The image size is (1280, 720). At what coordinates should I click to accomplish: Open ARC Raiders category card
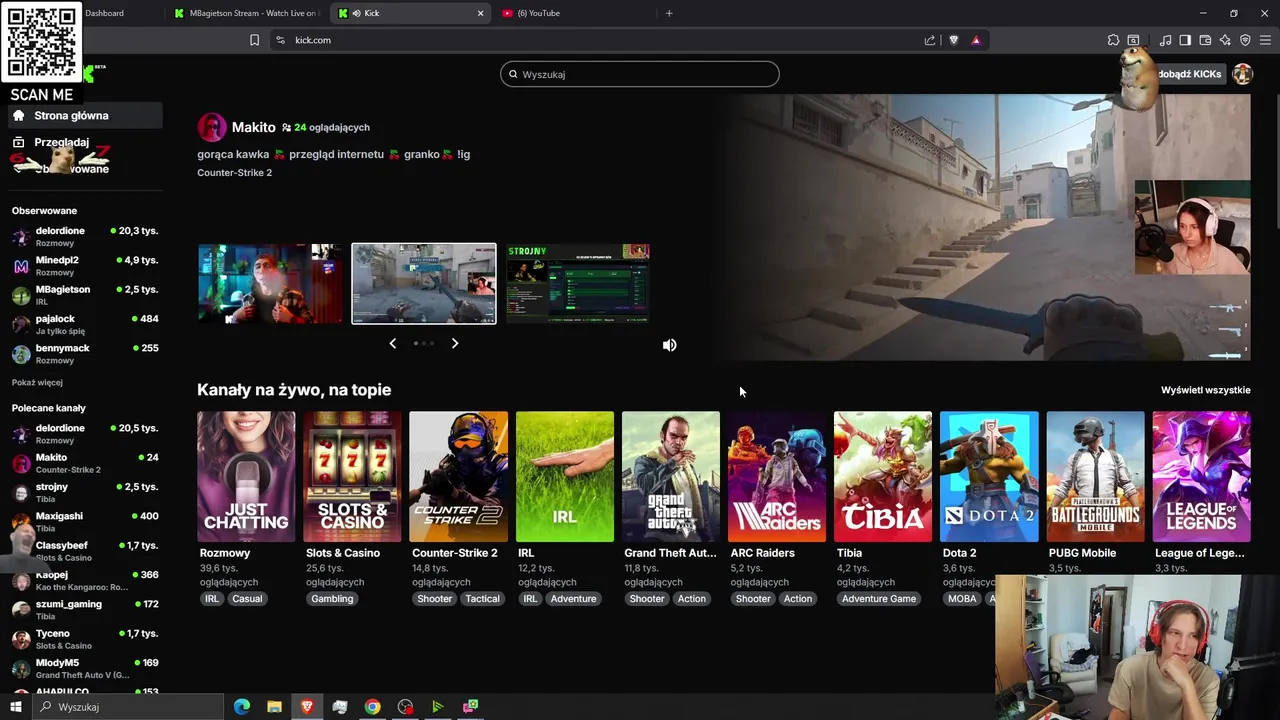point(776,476)
